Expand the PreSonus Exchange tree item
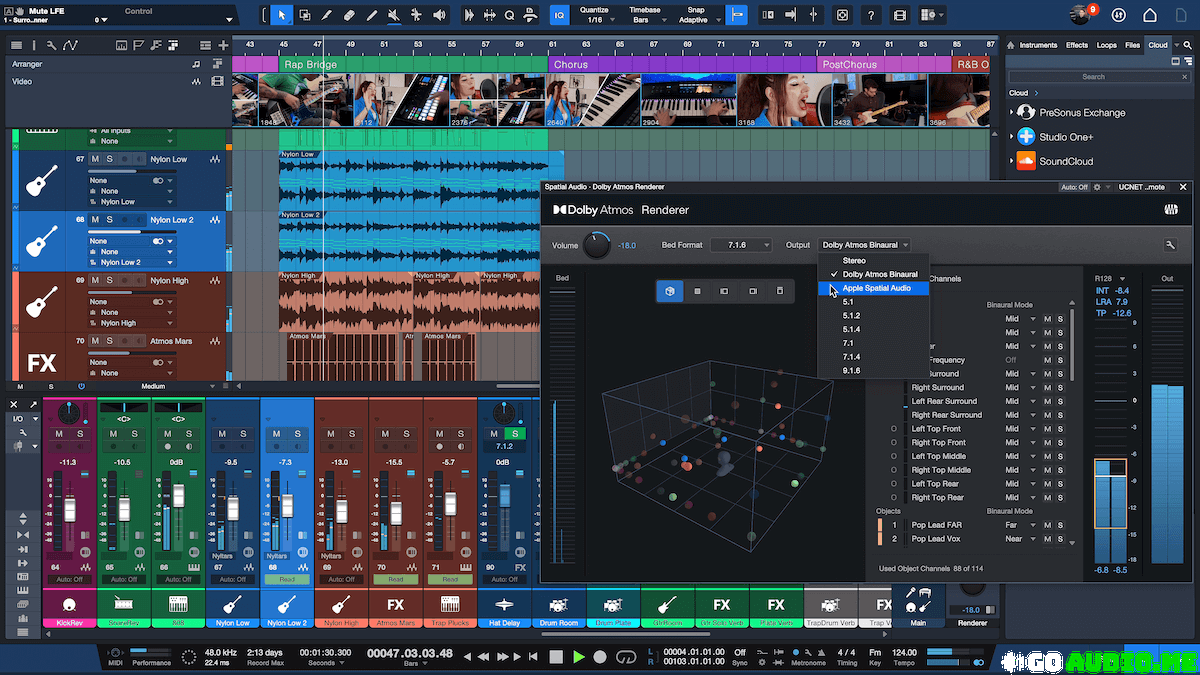Screen dimensions: 1200x675 coord(1011,113)
